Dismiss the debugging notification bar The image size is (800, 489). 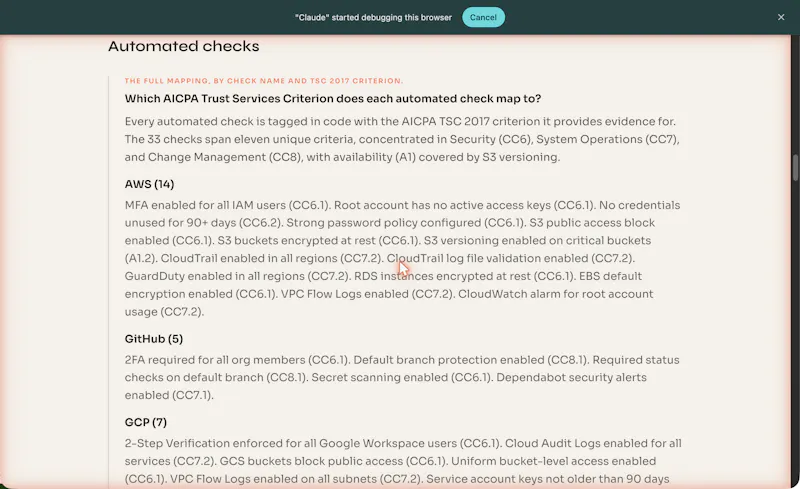coord(781,17)
